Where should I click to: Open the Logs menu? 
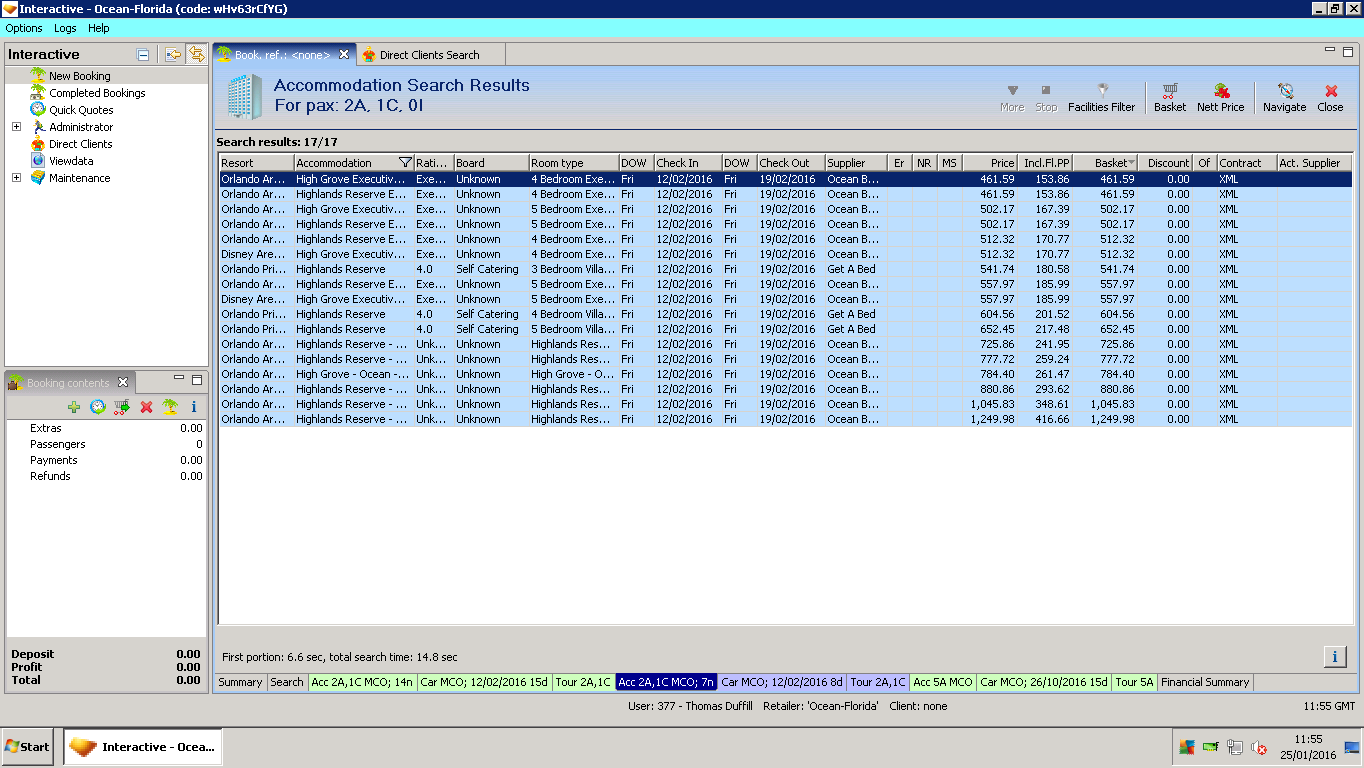(65, 28)
